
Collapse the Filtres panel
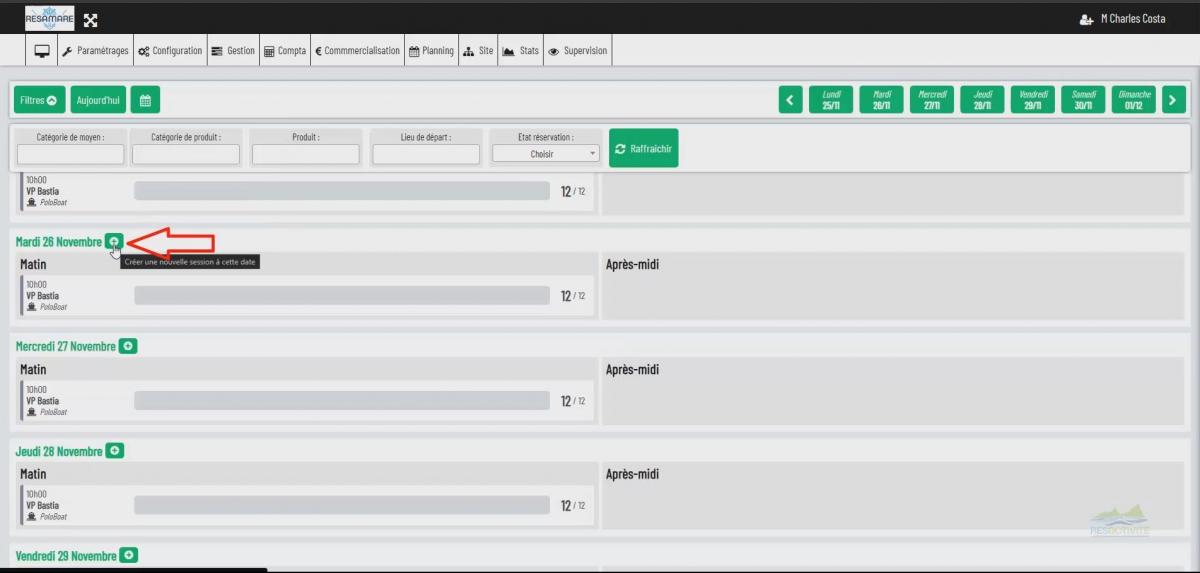39,100
